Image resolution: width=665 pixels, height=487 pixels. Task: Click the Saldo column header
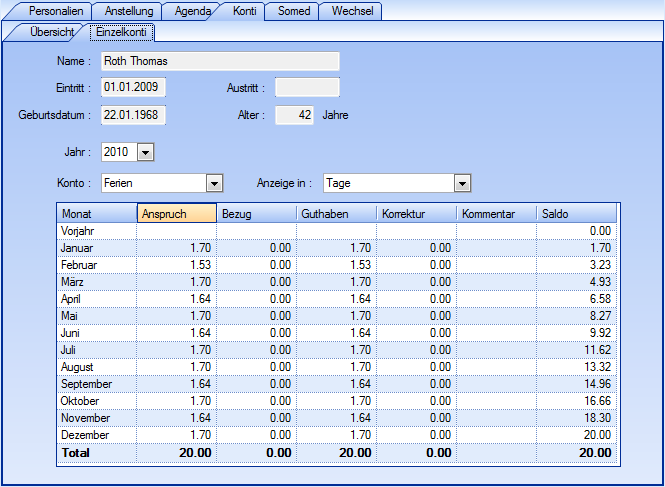pyautogui.click(x=576, y=213)
